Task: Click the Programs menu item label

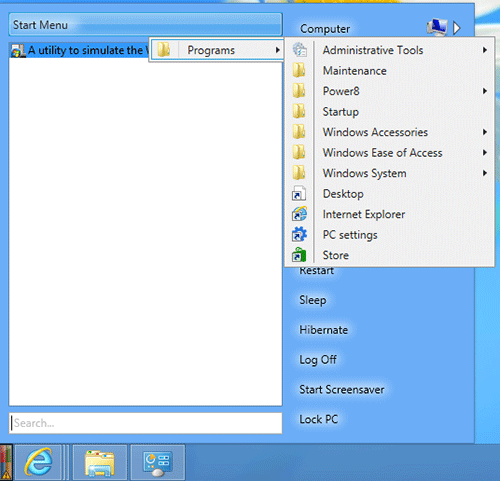Action: coord(211,50)
